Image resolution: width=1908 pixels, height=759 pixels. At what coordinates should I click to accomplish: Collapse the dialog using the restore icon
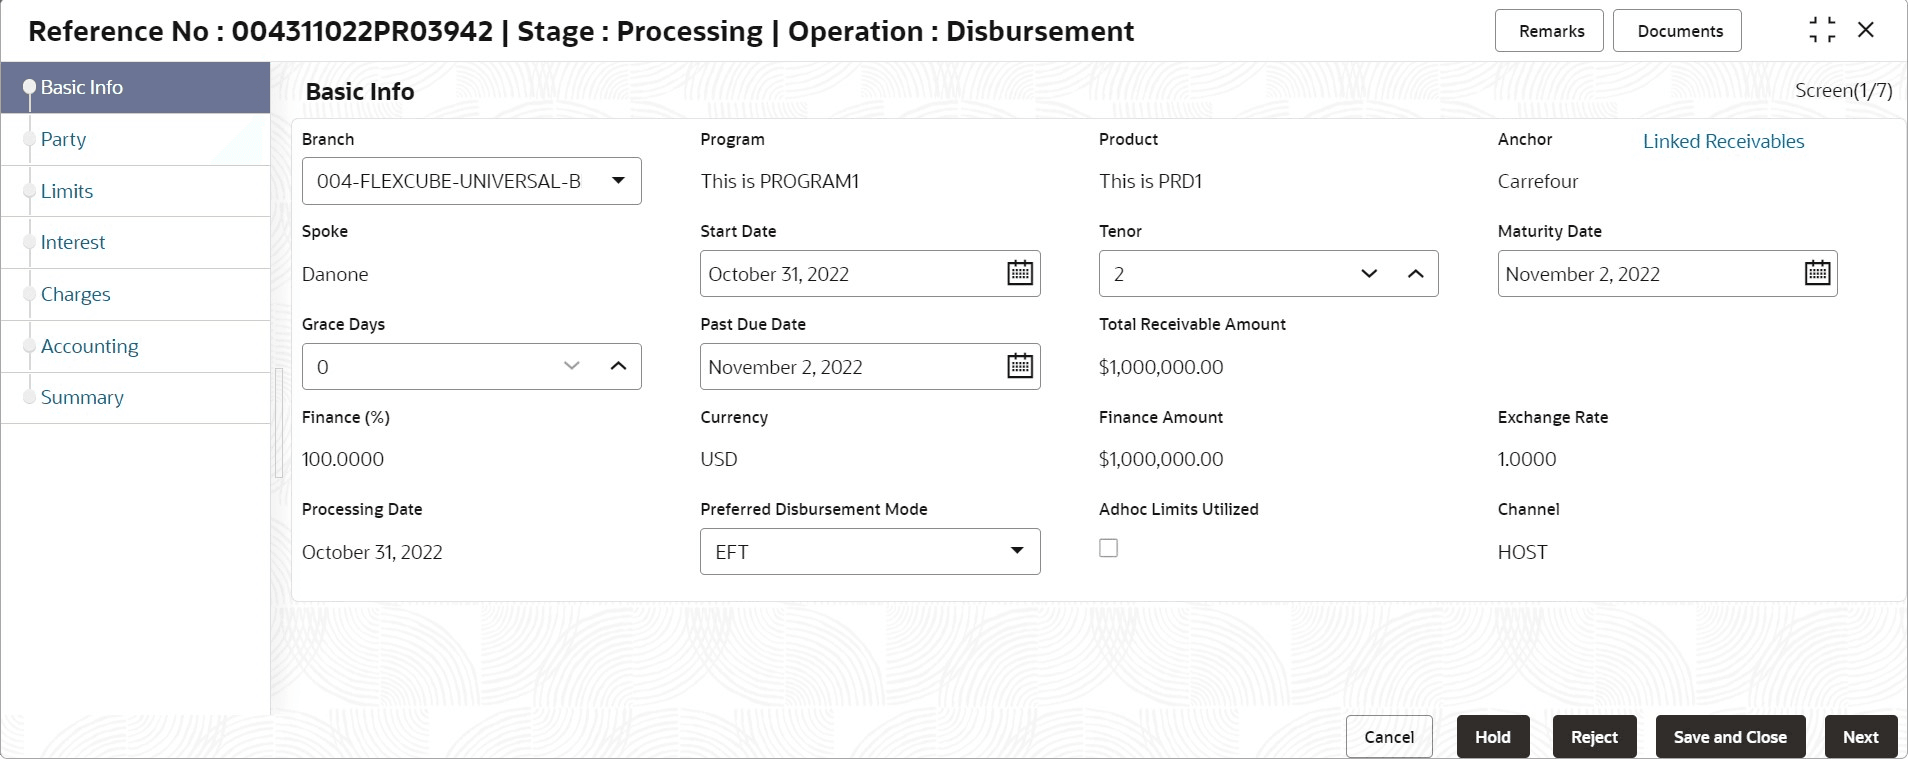(1822, 30)
